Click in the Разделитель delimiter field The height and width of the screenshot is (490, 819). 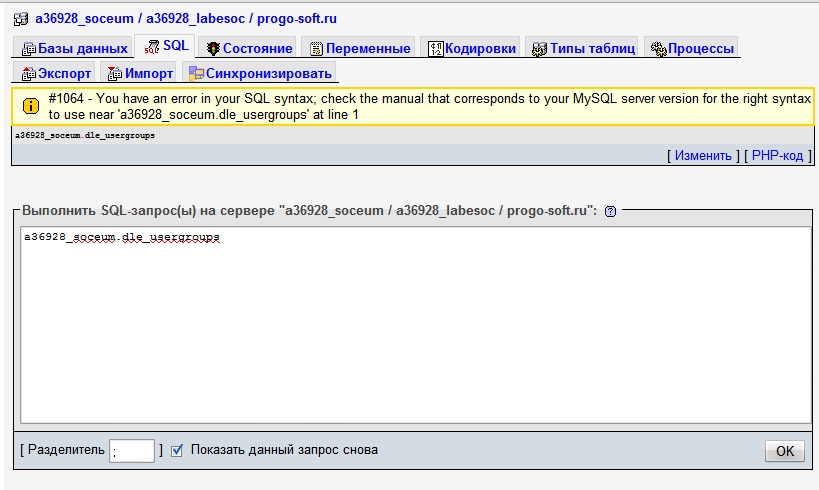(x=132, y=451)
